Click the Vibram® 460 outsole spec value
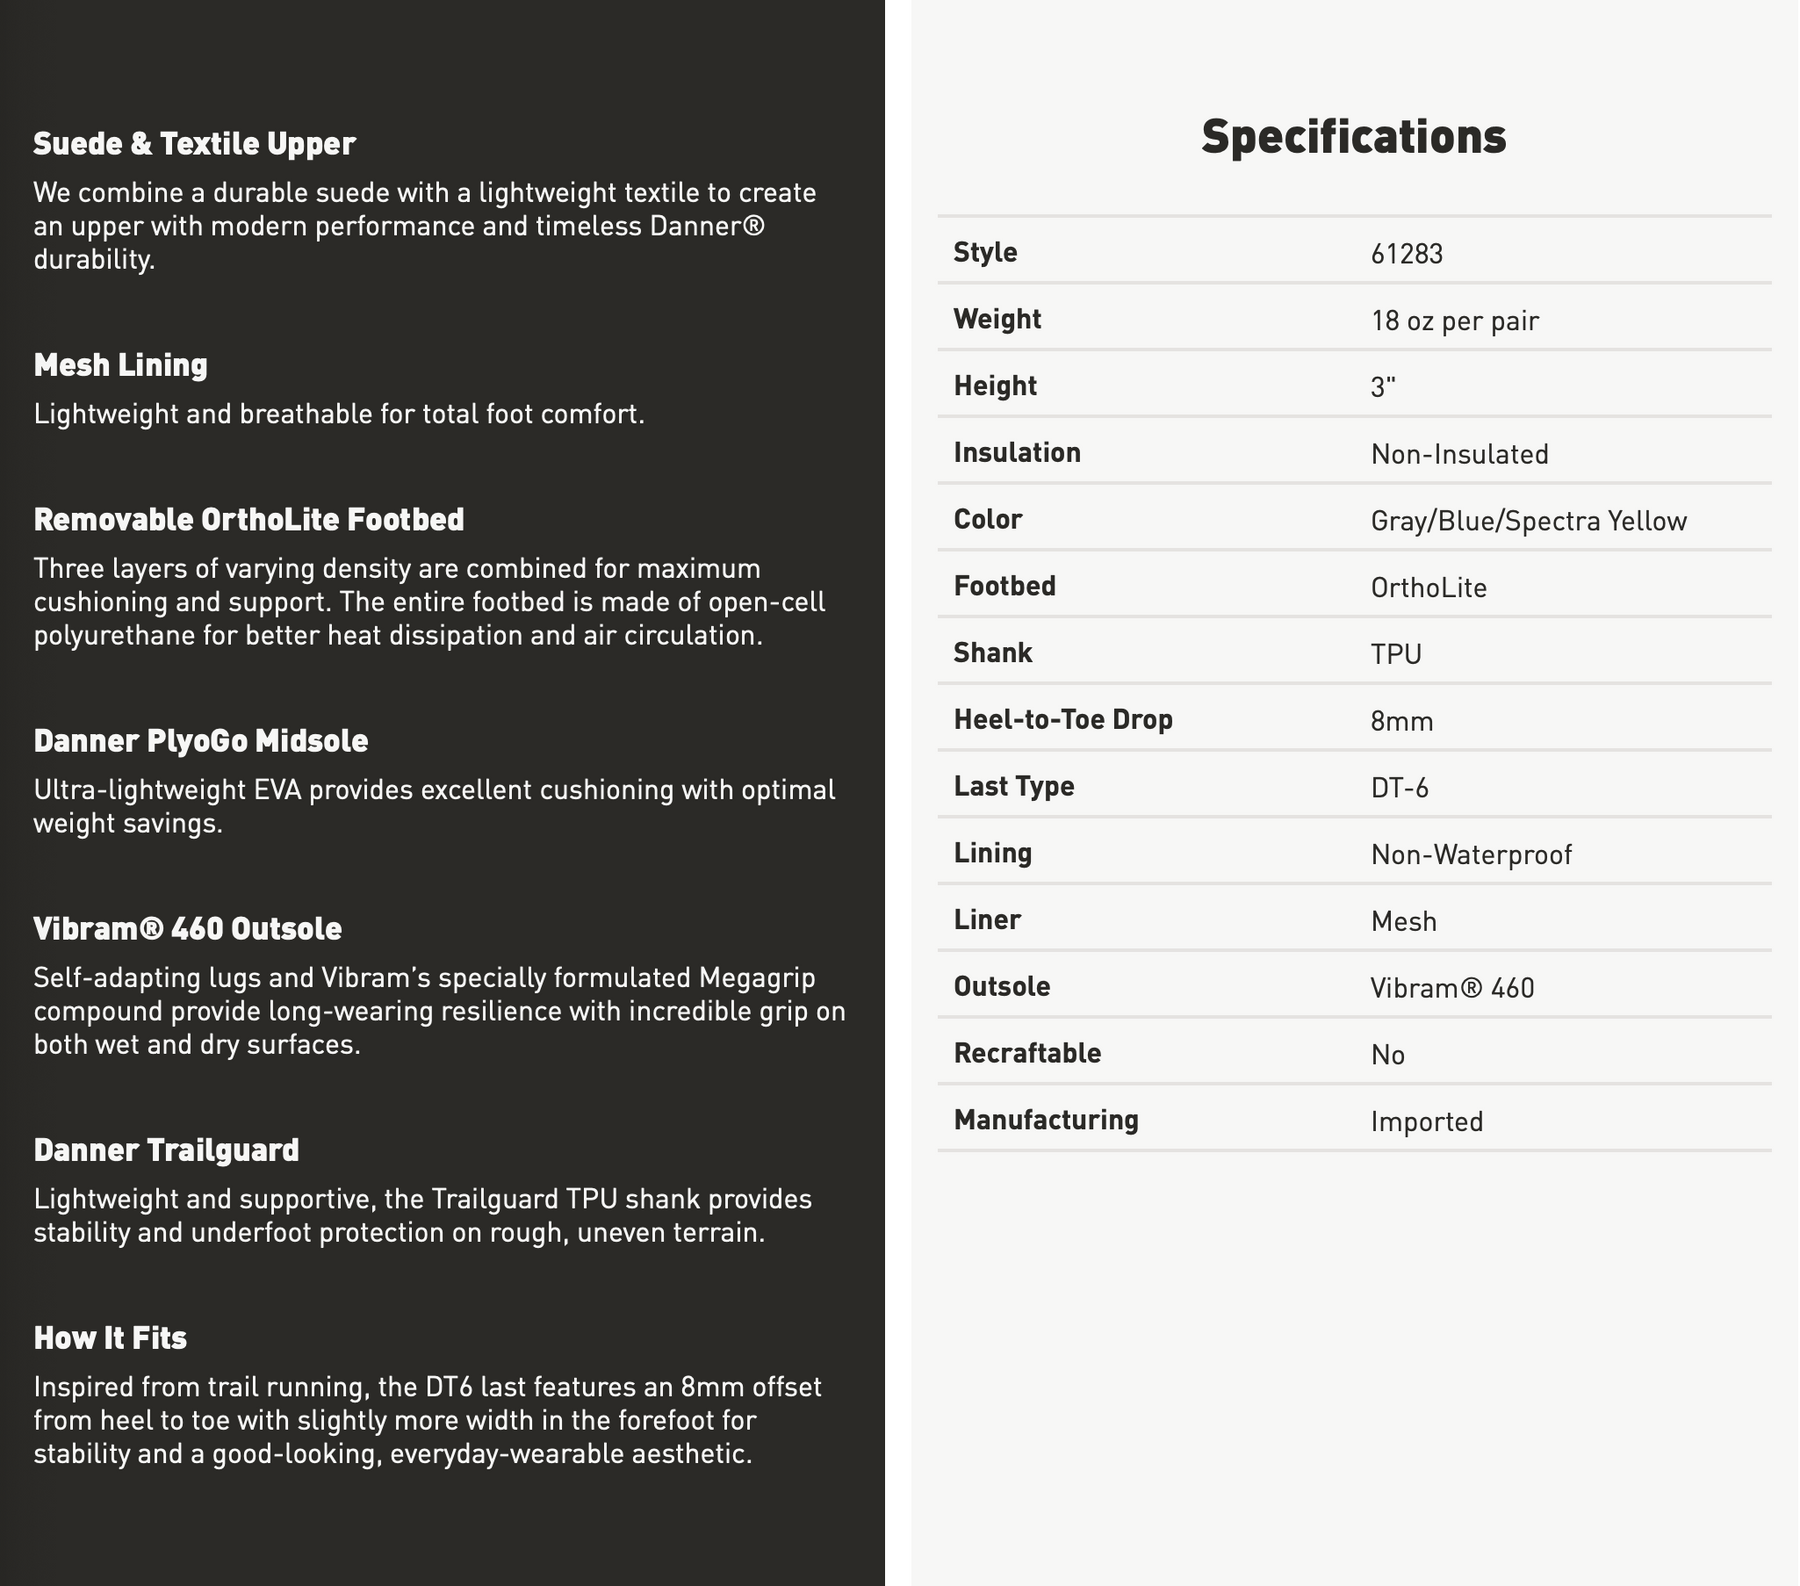Image resolution: width=1800 pixels, height=1586 pixels. (x=1452, y=988)
